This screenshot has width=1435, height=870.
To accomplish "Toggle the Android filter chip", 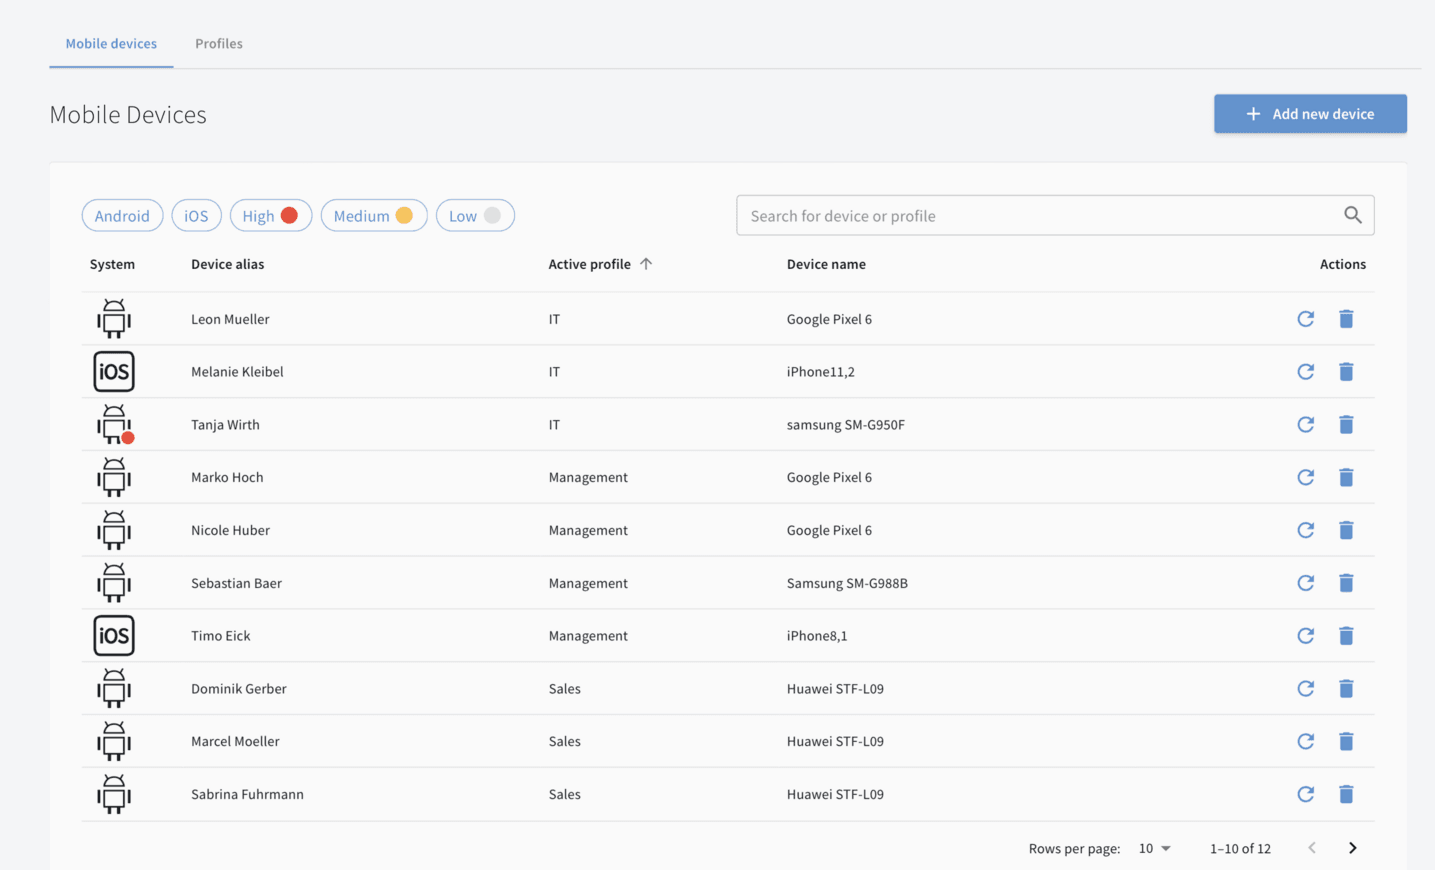I will click(122, 216).
